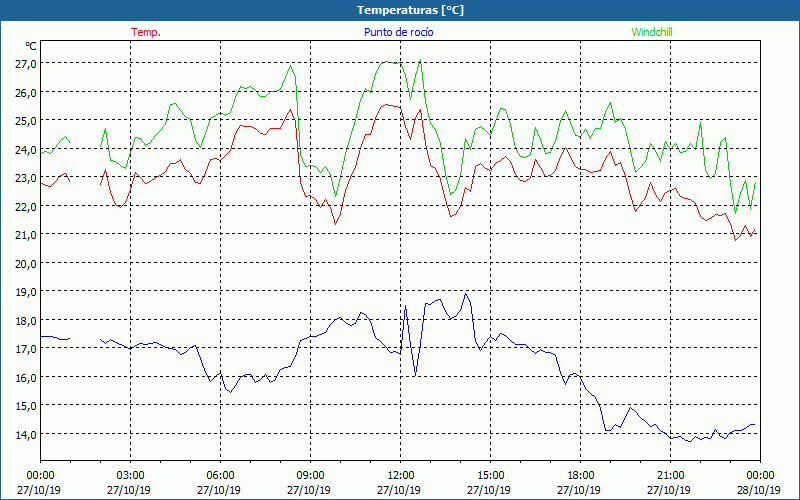Click the 27,0 y-axis value
Screen dimensions: 800x500
pyautogui.click(x=26, y=64)
